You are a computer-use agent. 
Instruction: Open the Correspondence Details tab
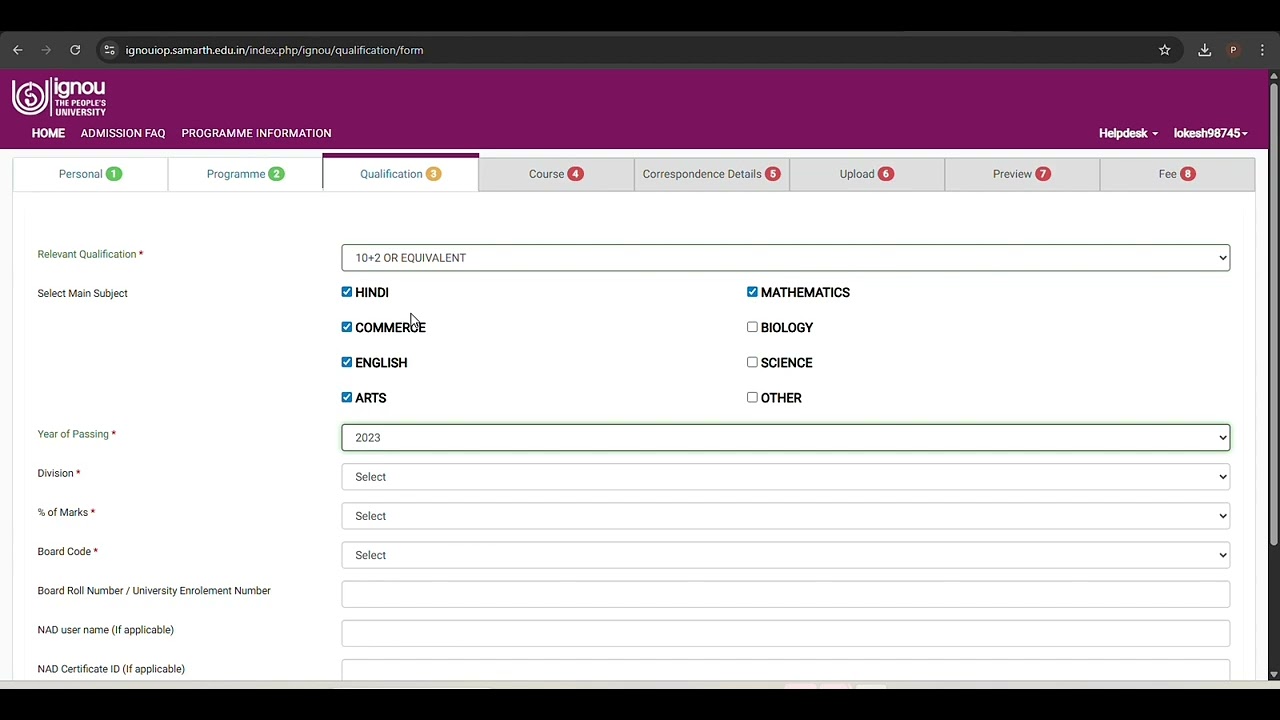(x=711, y=174)
